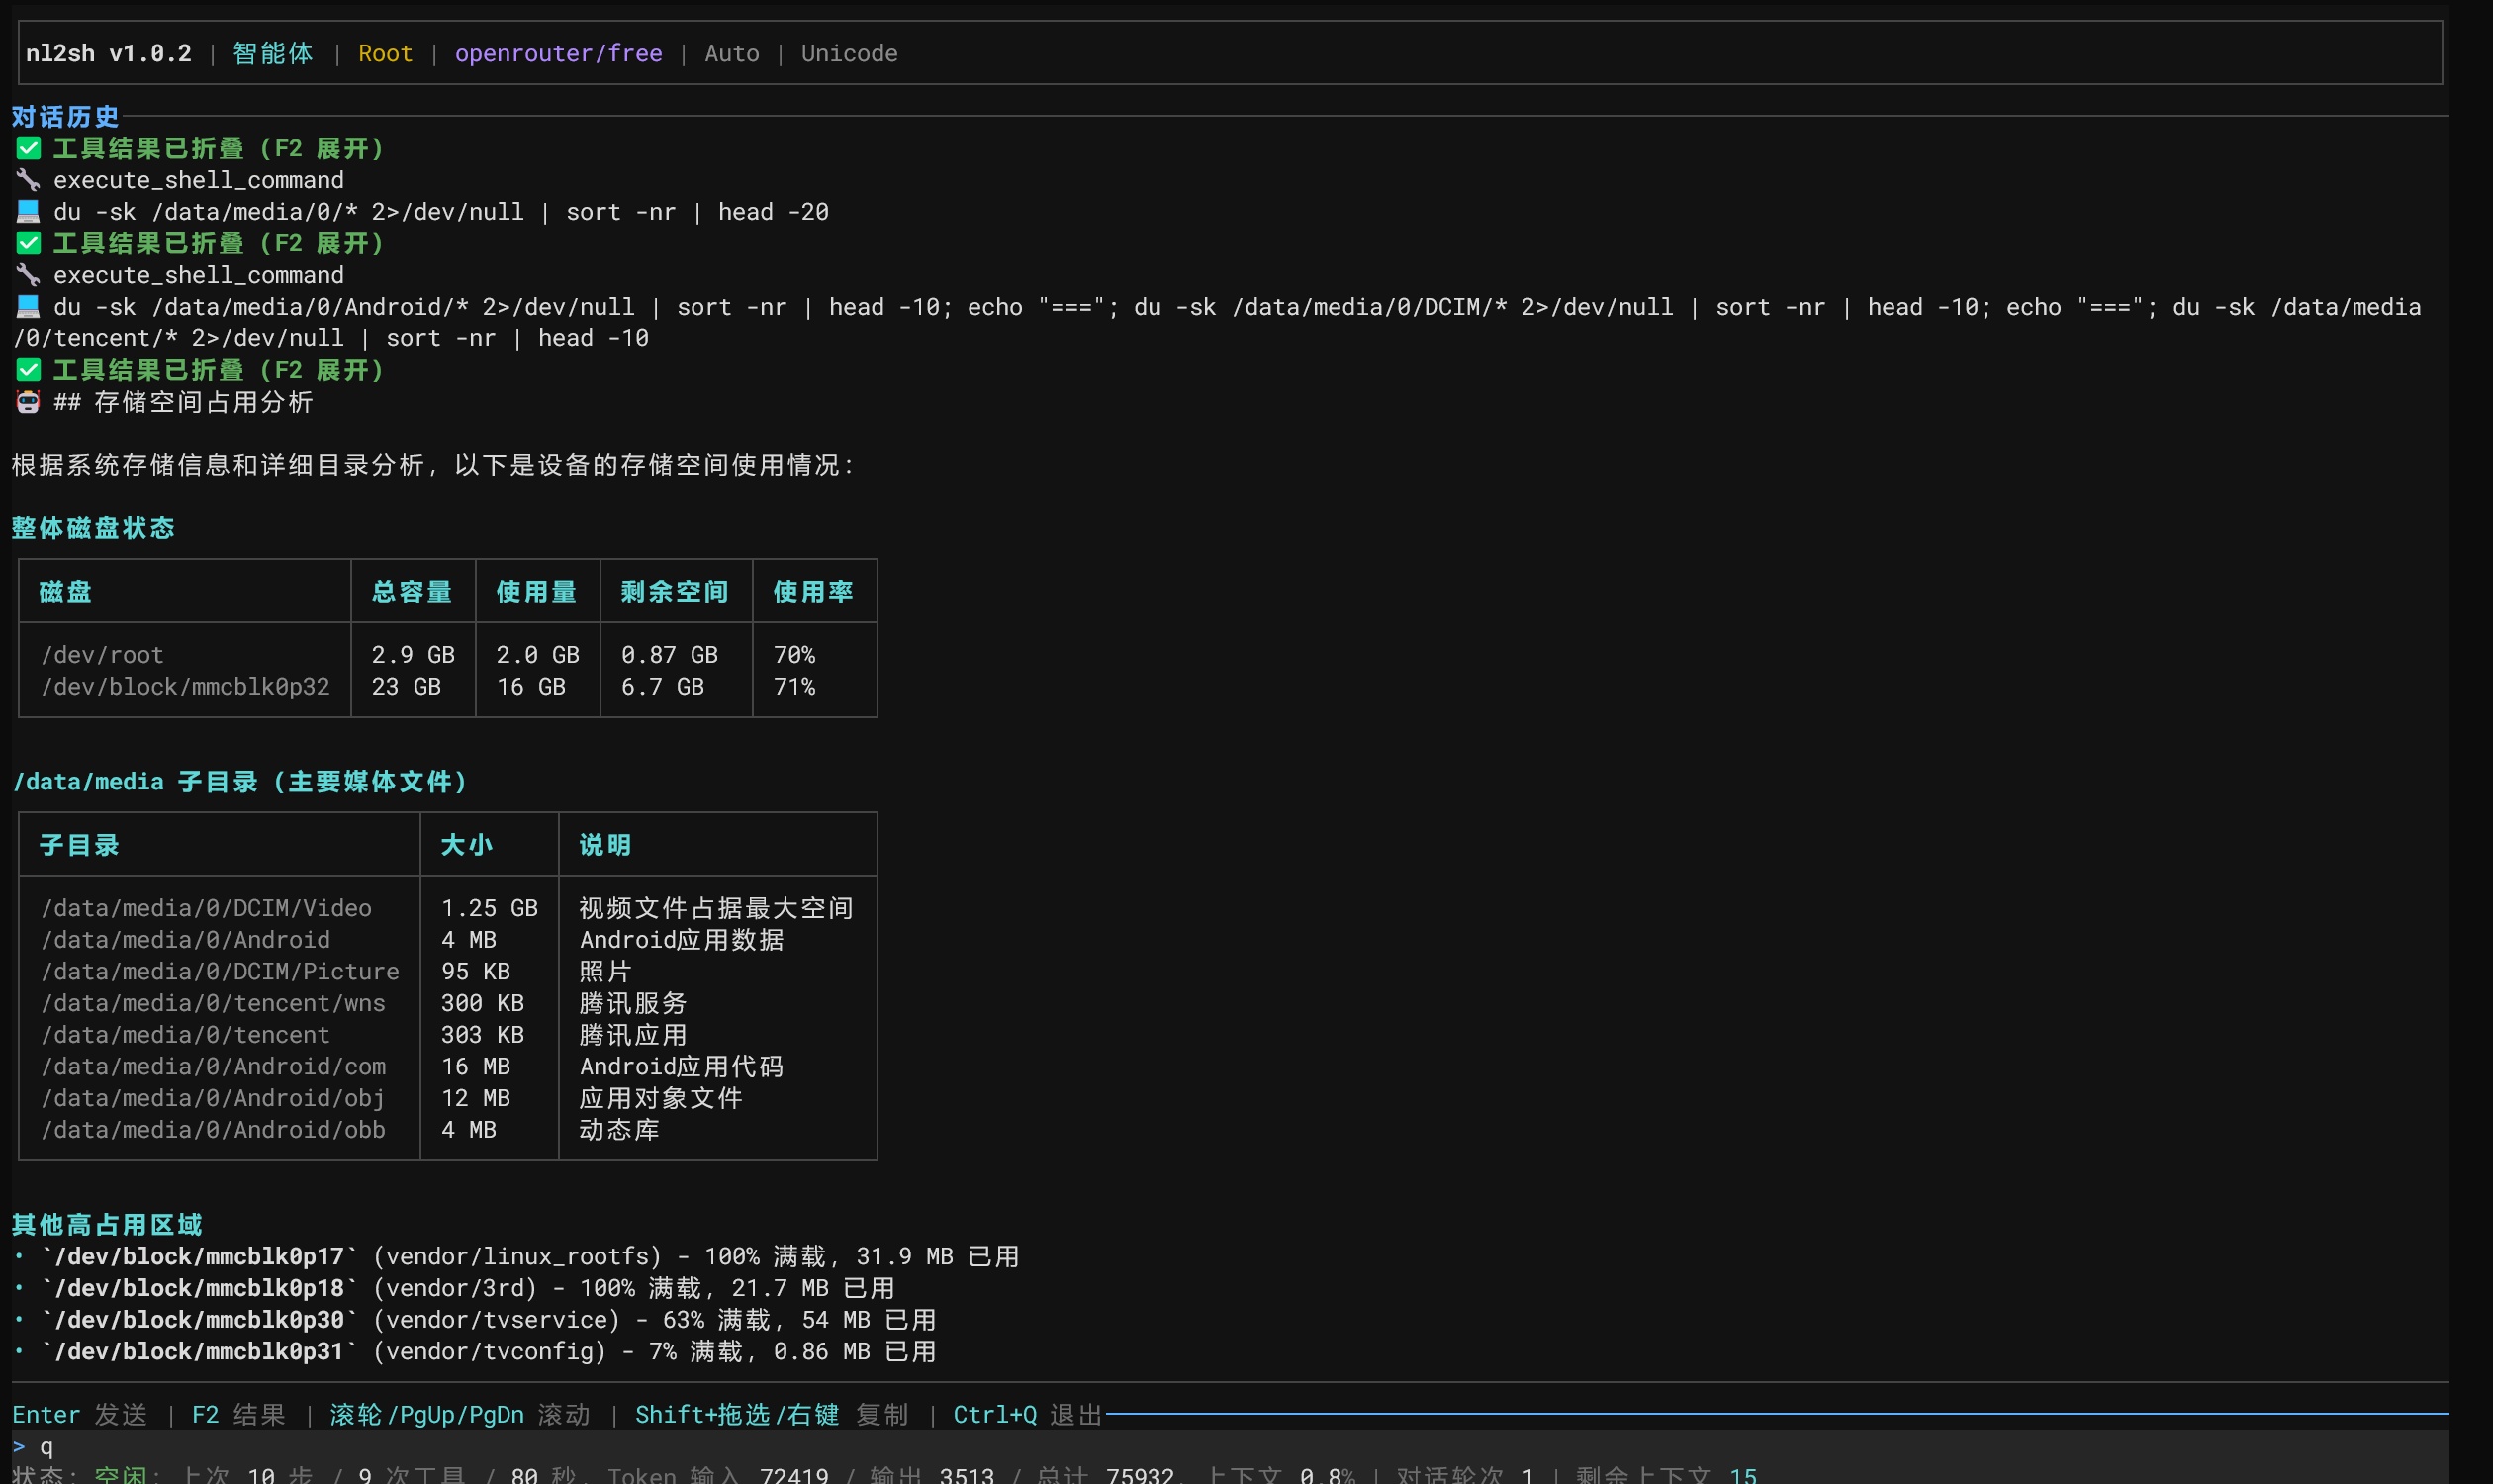Click the Root indicator in the header
The width and height of the screenshot is (2493, 1484).
tap(385, 53)
